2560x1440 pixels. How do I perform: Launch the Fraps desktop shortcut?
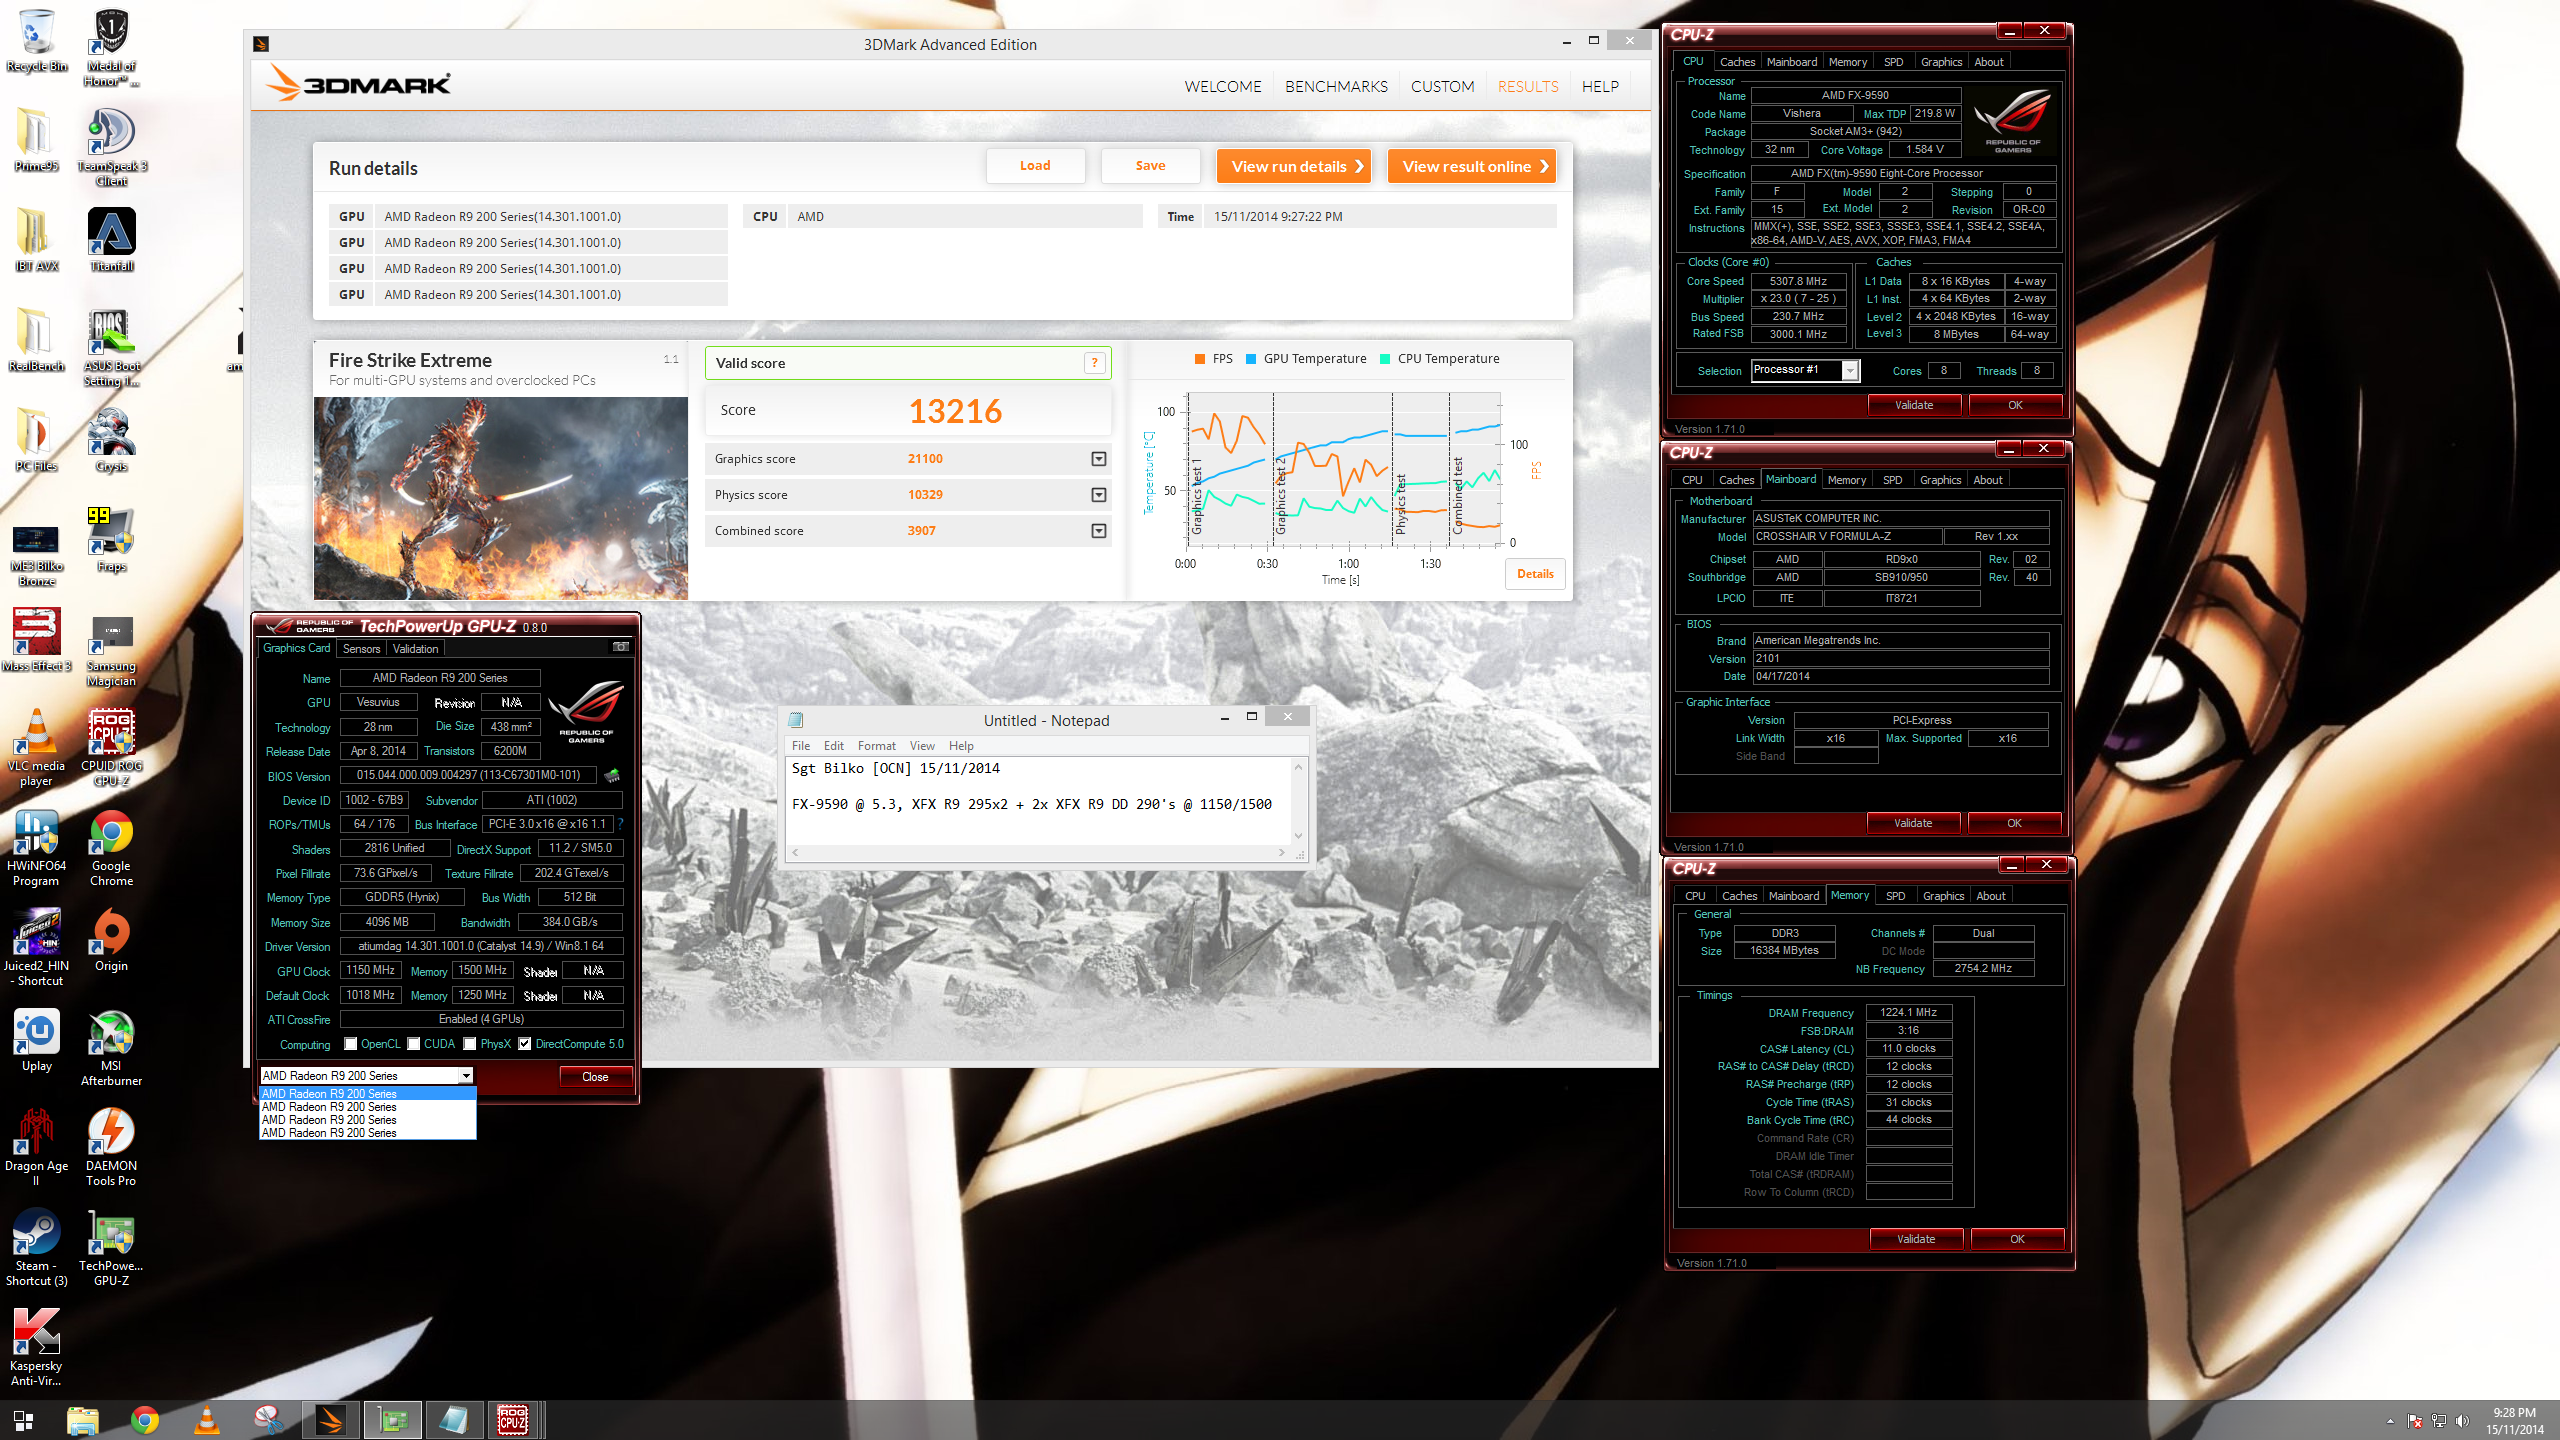112,540
